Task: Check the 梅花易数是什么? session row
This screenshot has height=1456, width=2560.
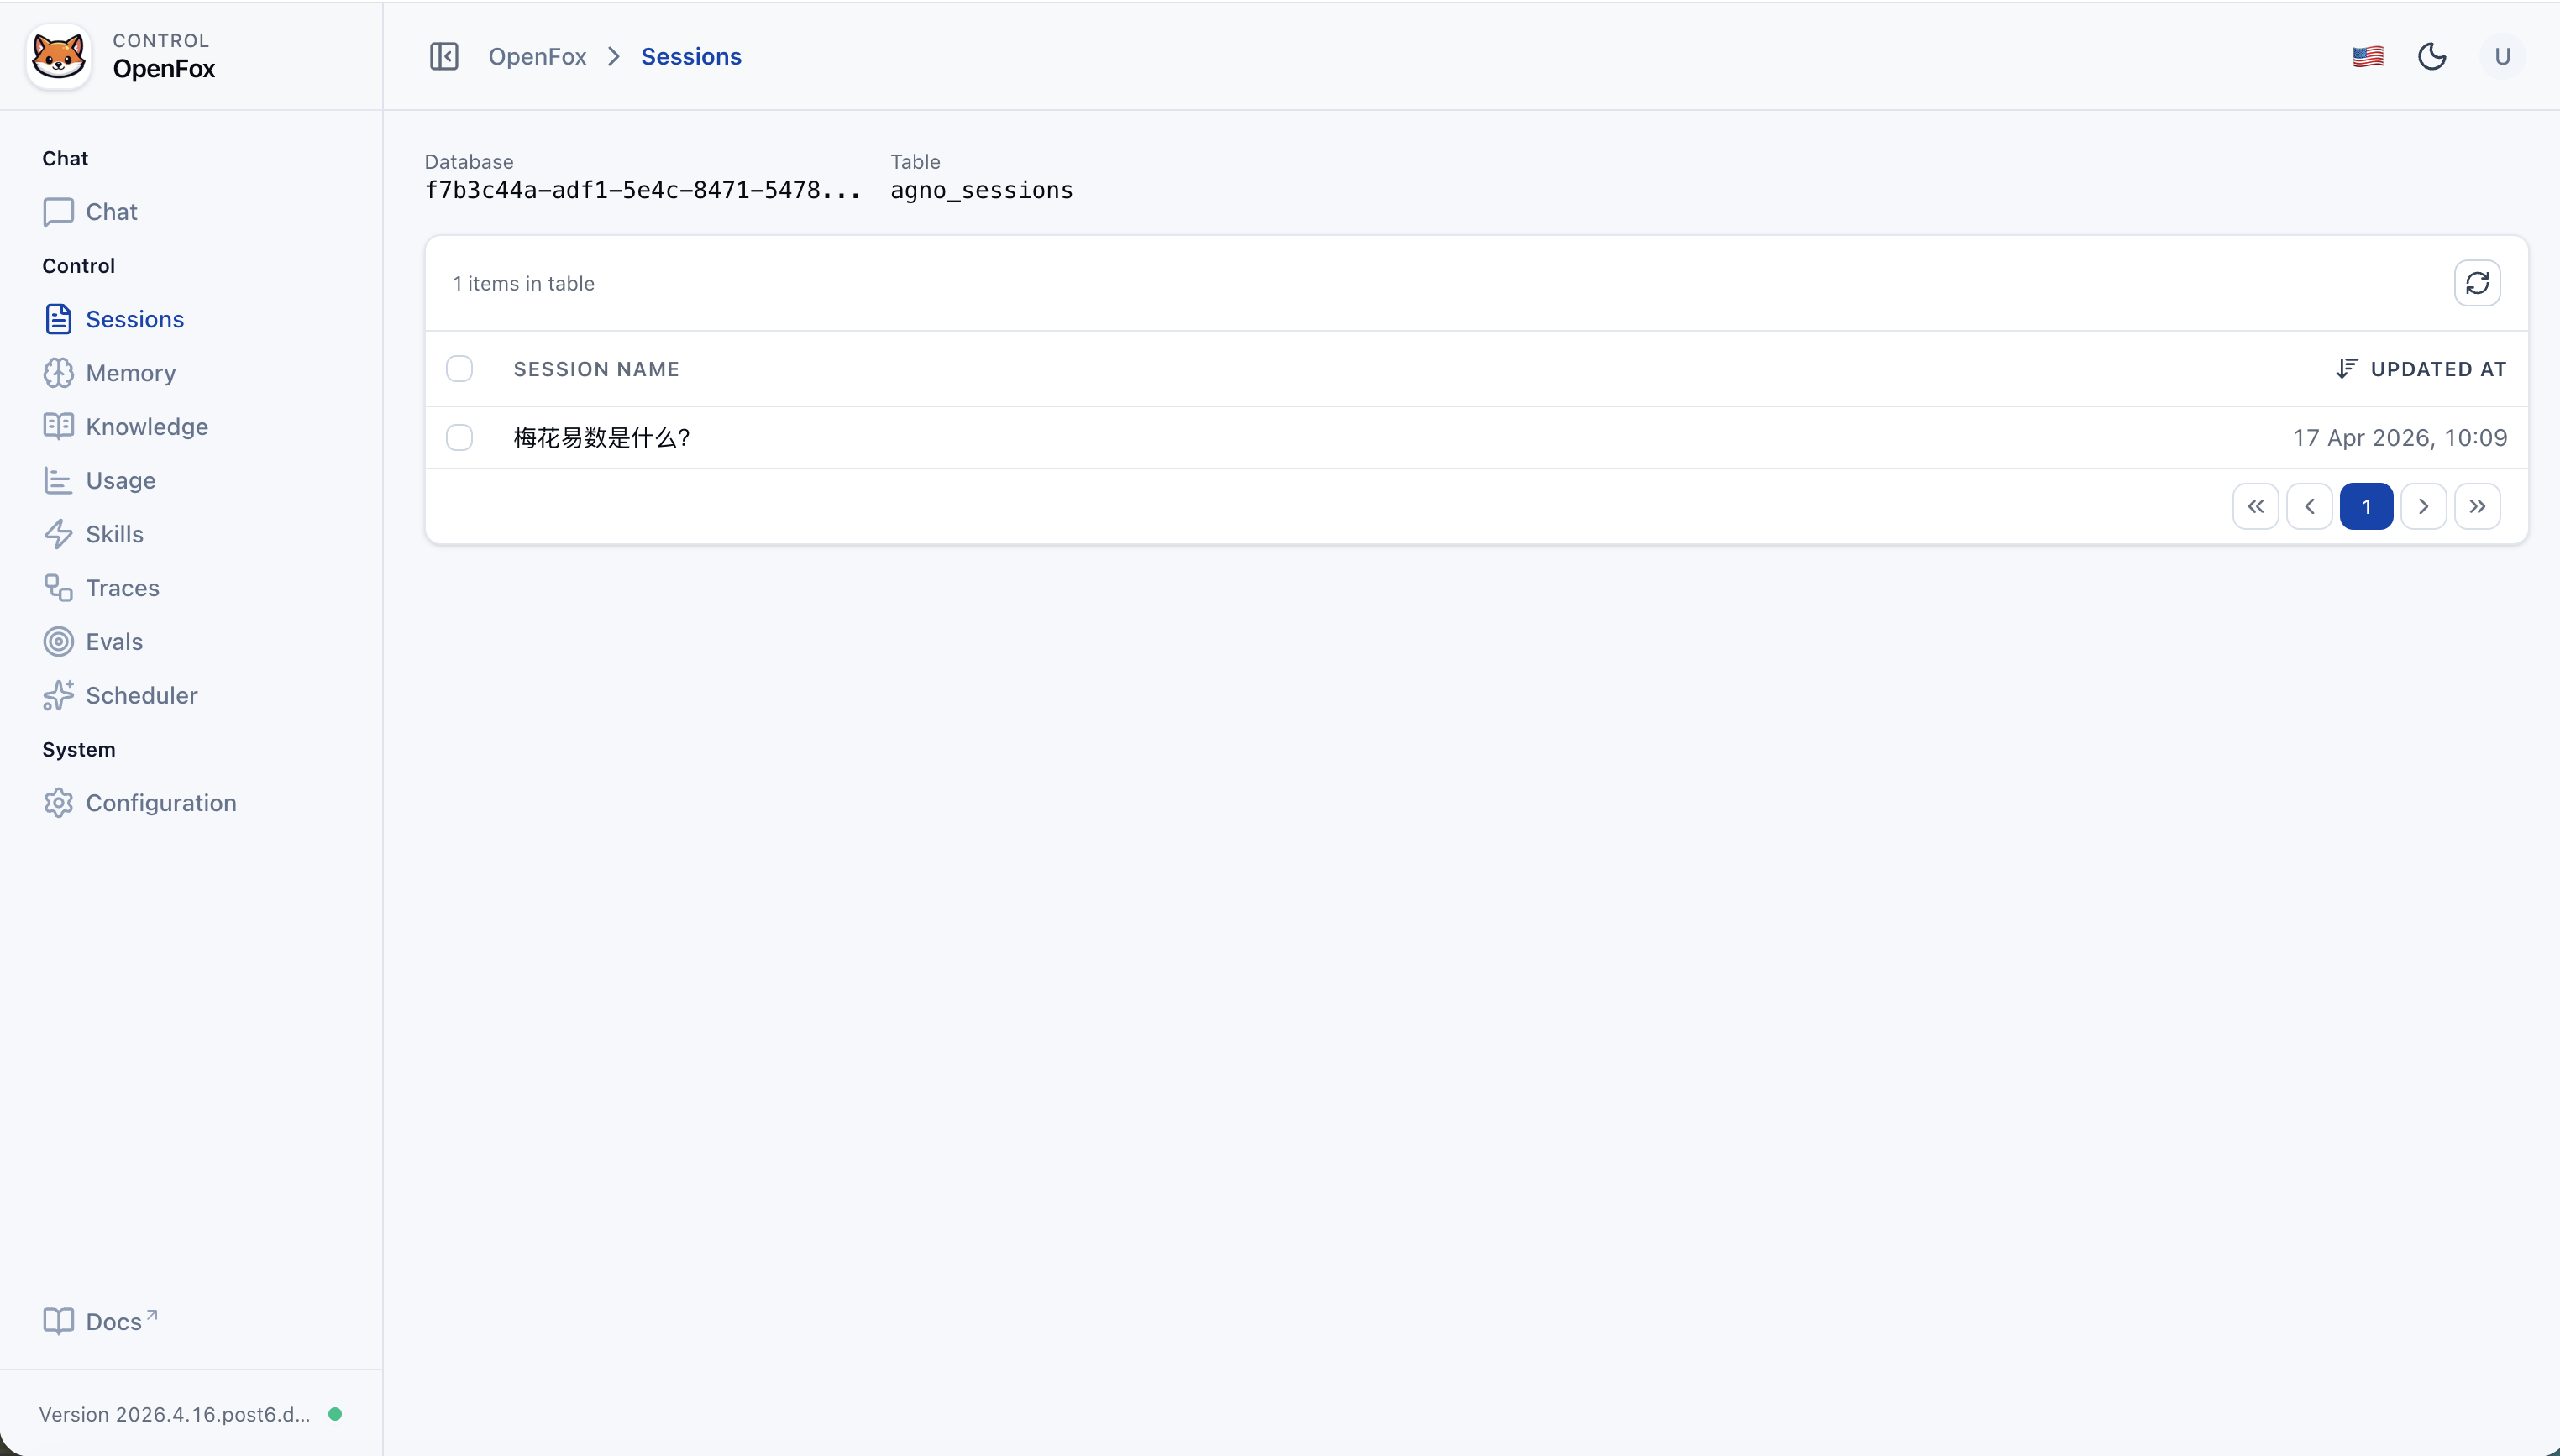Action: point(459,437)
